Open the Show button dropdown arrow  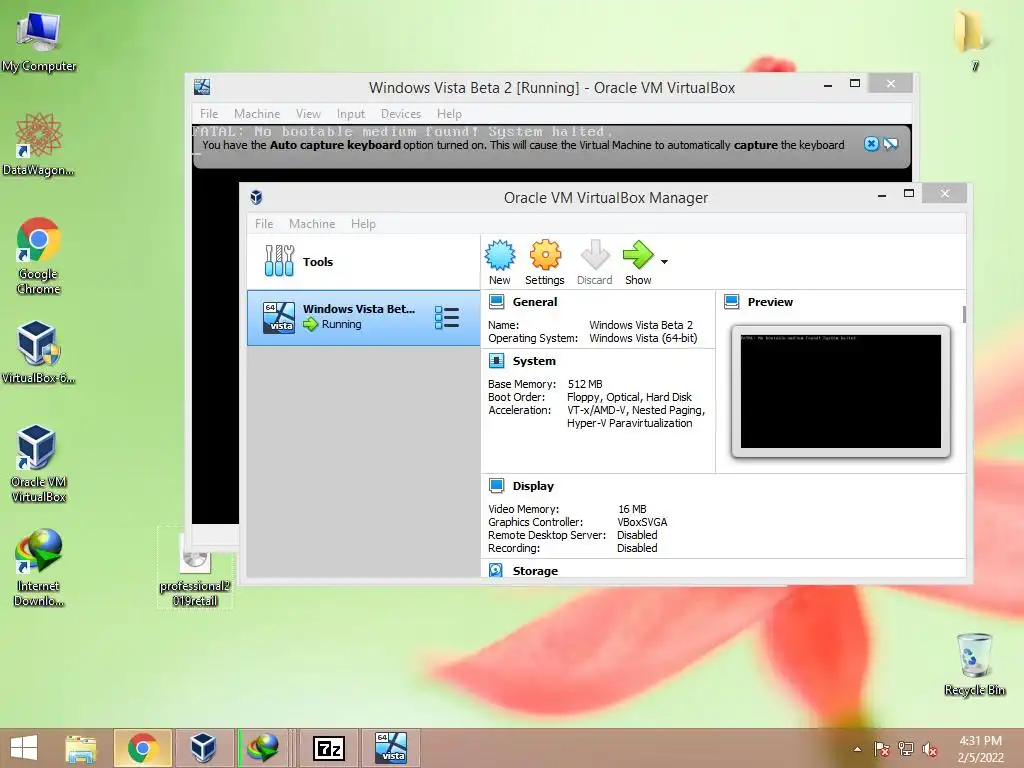664,261
